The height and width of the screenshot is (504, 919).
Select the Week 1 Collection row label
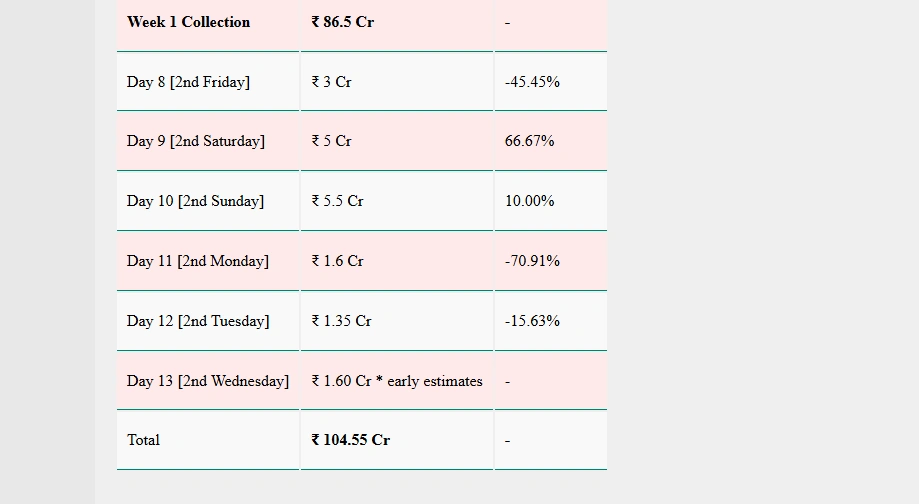[x=188, y=22]
